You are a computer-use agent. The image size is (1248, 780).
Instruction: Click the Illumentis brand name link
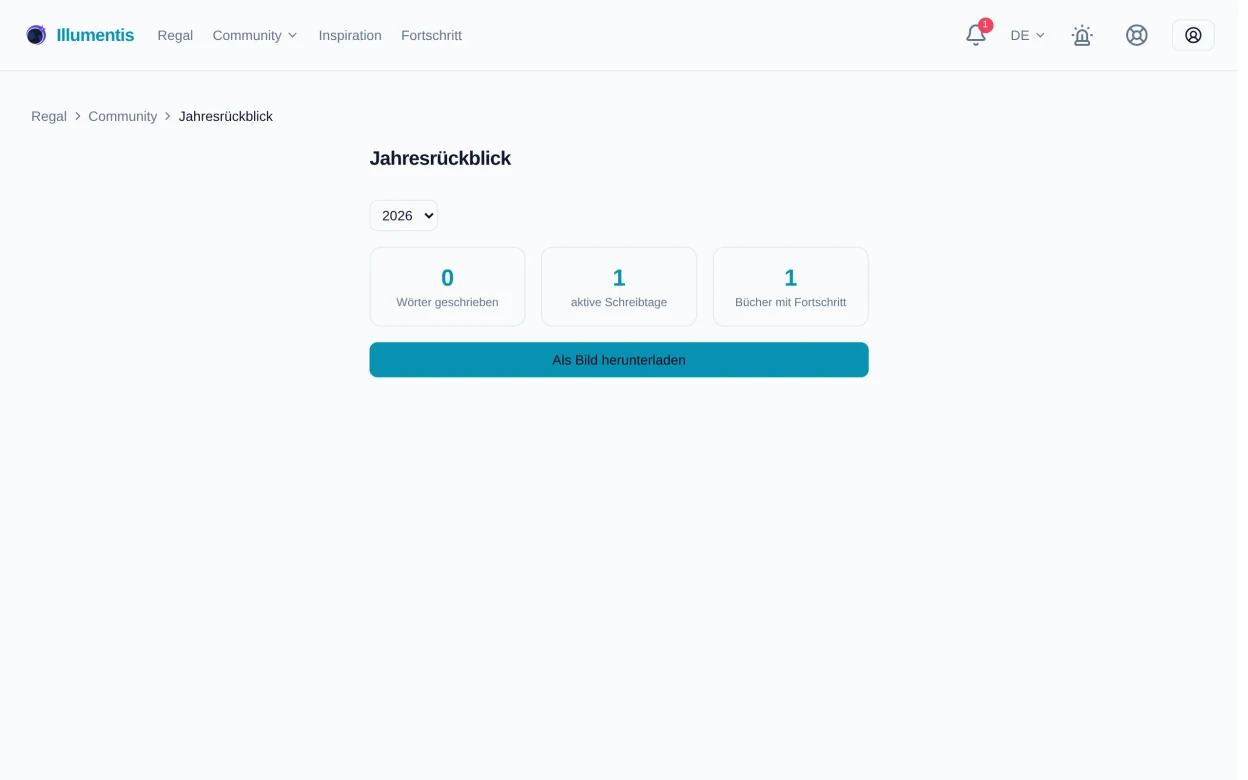point(96,35)
